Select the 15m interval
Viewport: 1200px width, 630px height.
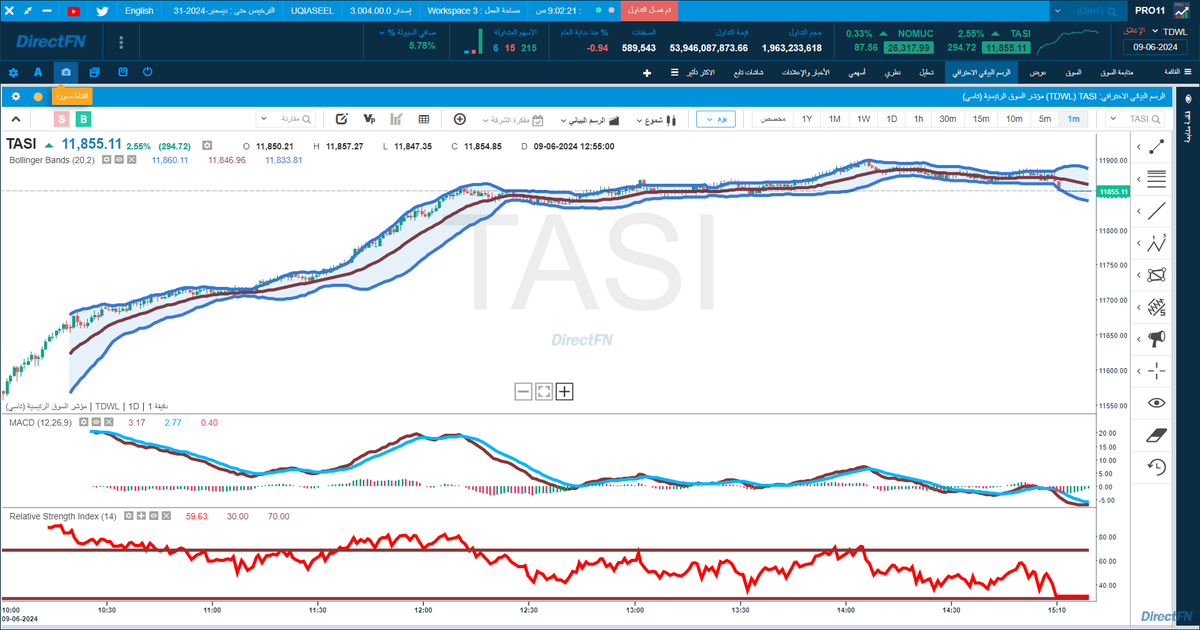point(981,119)
